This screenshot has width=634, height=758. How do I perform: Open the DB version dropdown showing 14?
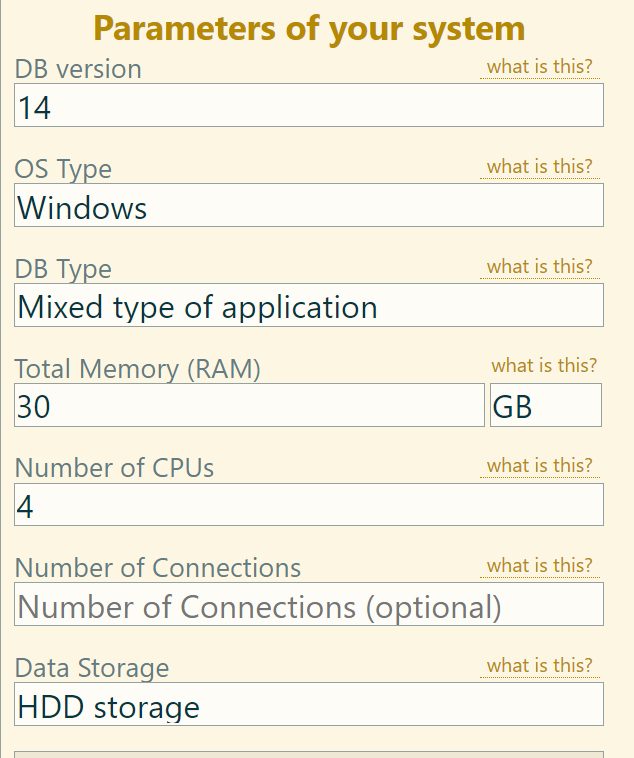(308, 106)
